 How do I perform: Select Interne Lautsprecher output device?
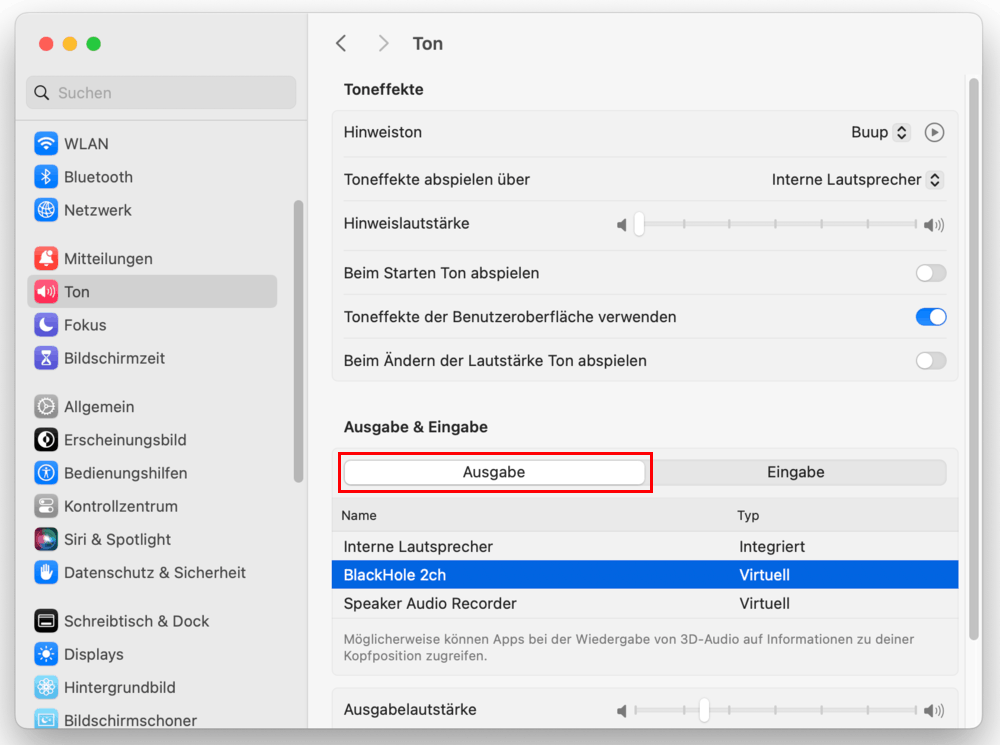[418, 546]
